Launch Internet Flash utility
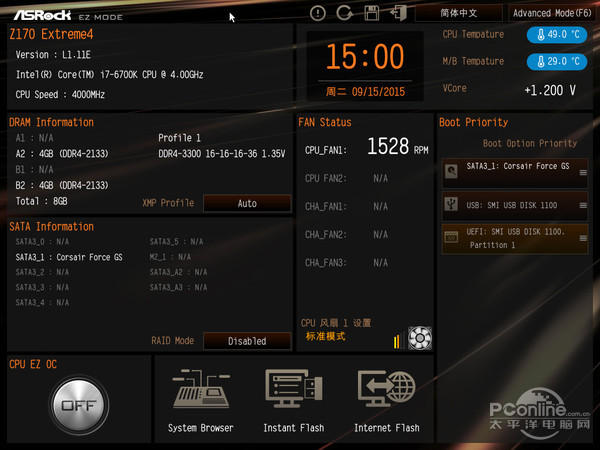The height and width of the screenshot is (450, 600). click(387, 400)
